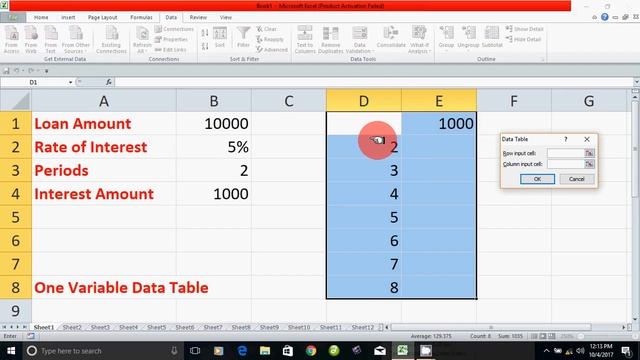Switch to the Formulas tab
Viewport: 640px width, 360px height.
pos(141,18)
